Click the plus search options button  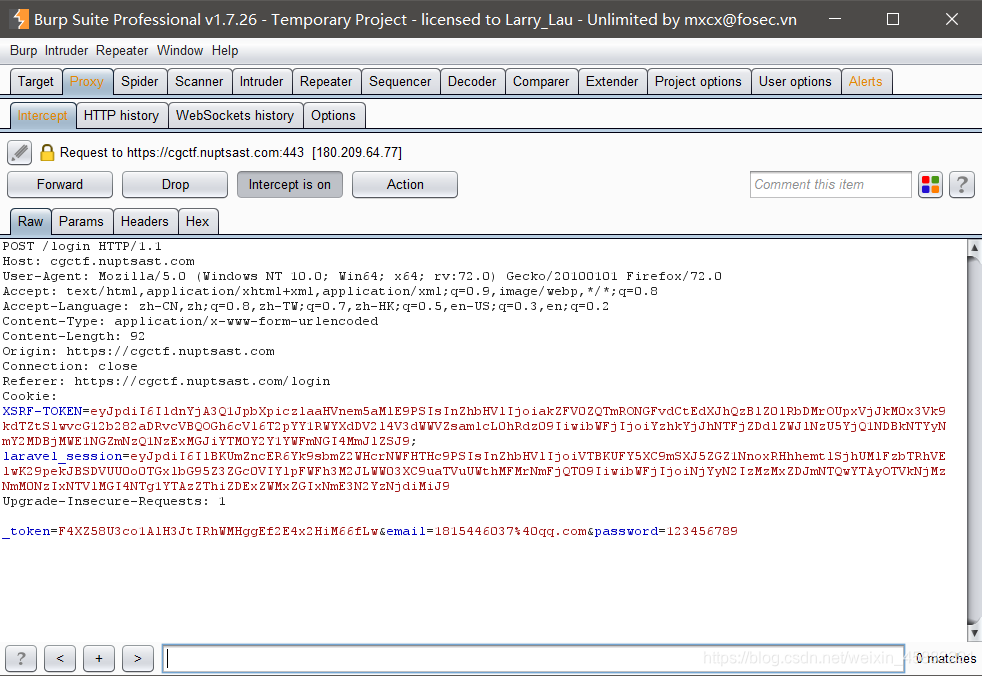(99, 658)
